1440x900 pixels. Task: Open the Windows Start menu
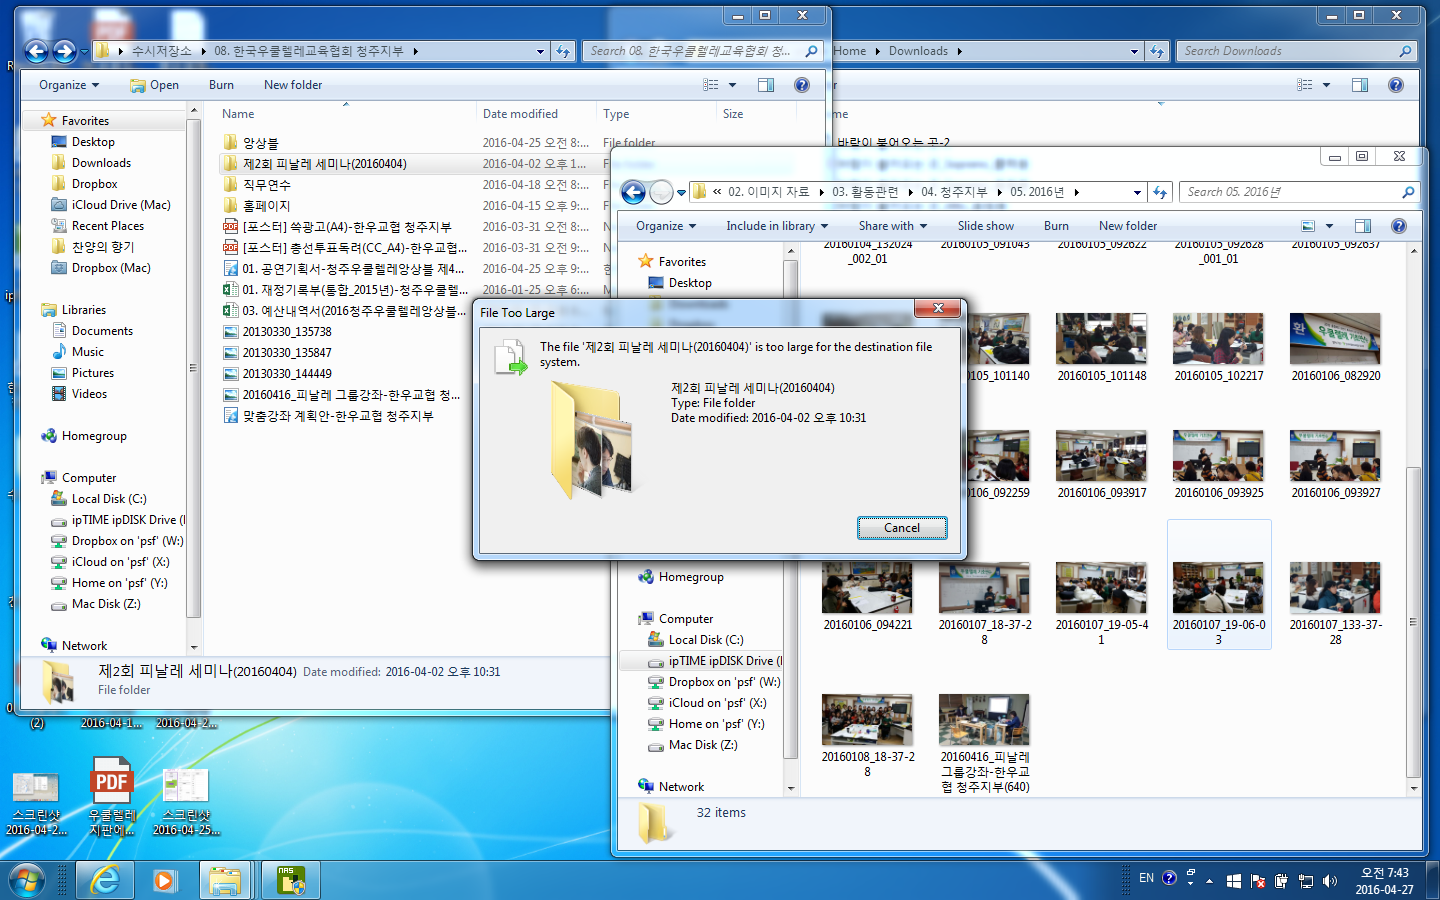(x=27, y=881)
